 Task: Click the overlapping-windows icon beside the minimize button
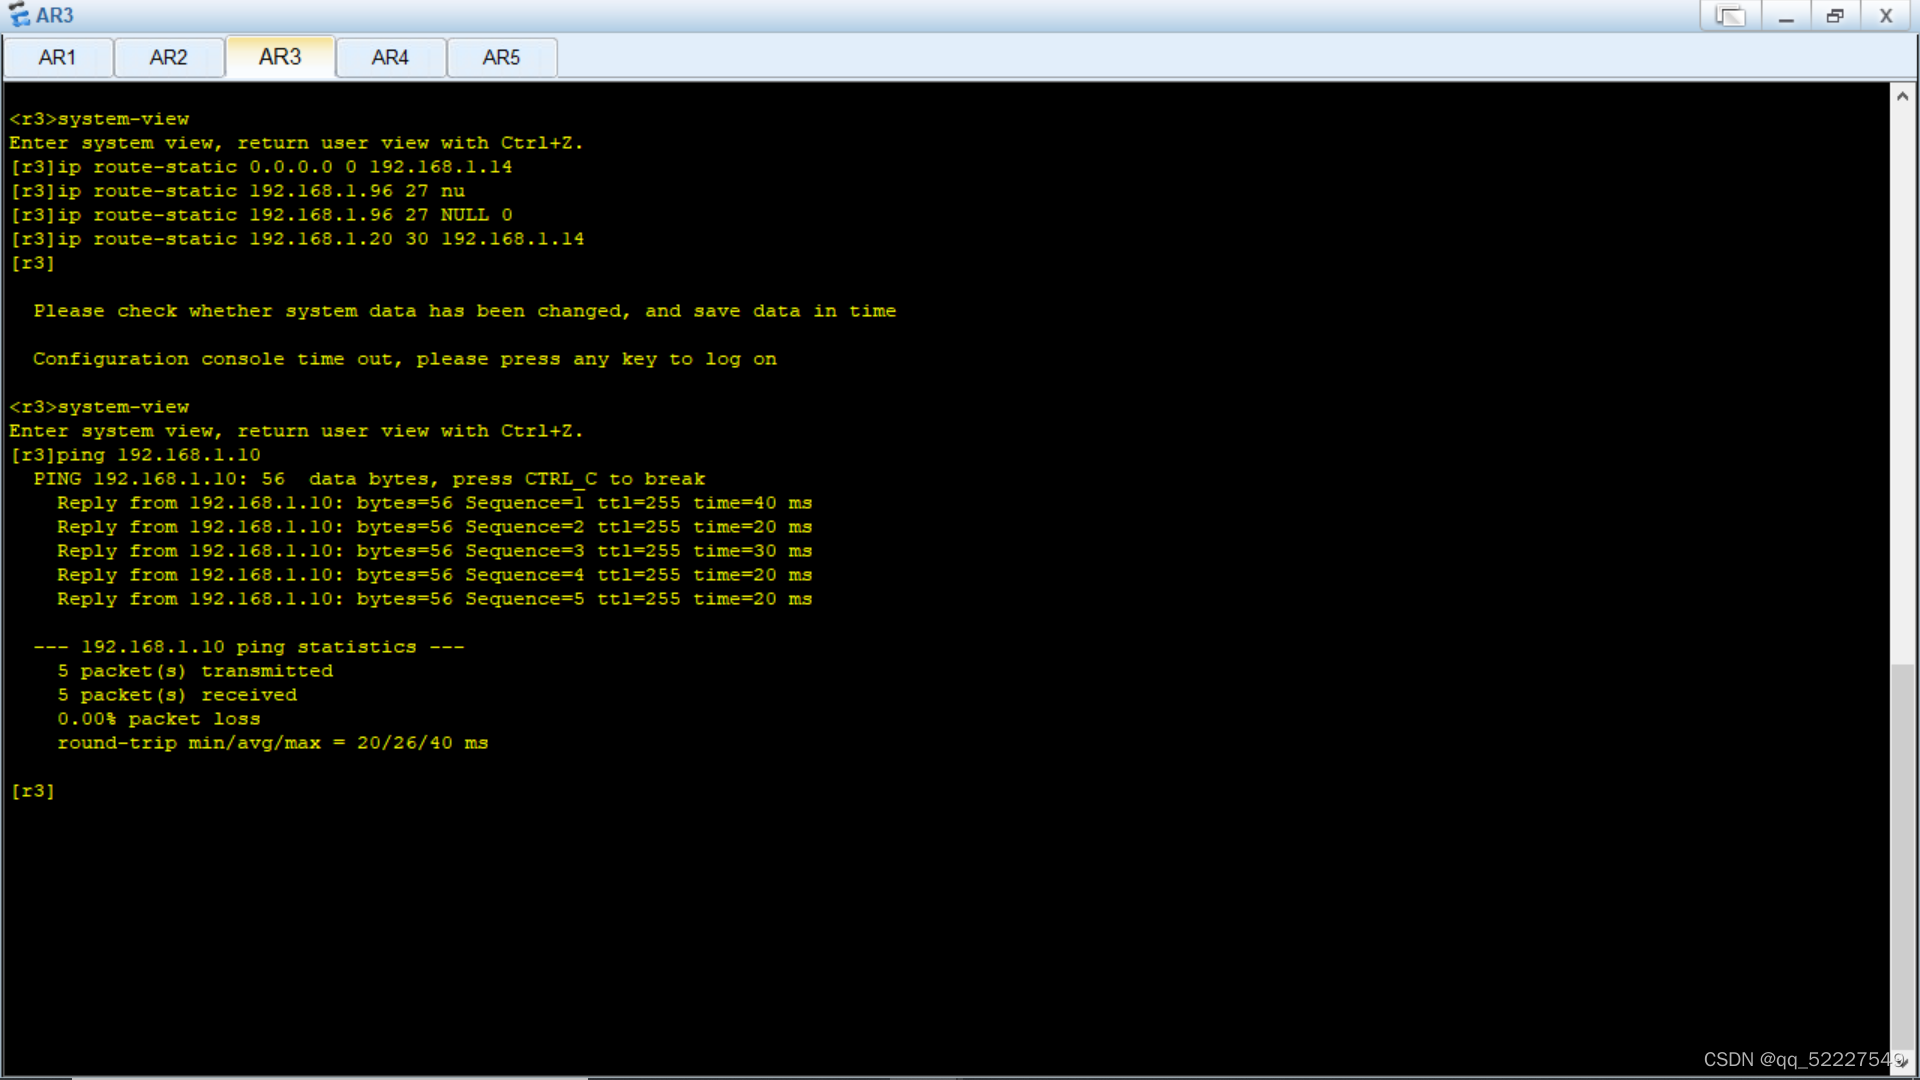(1731, 16)
